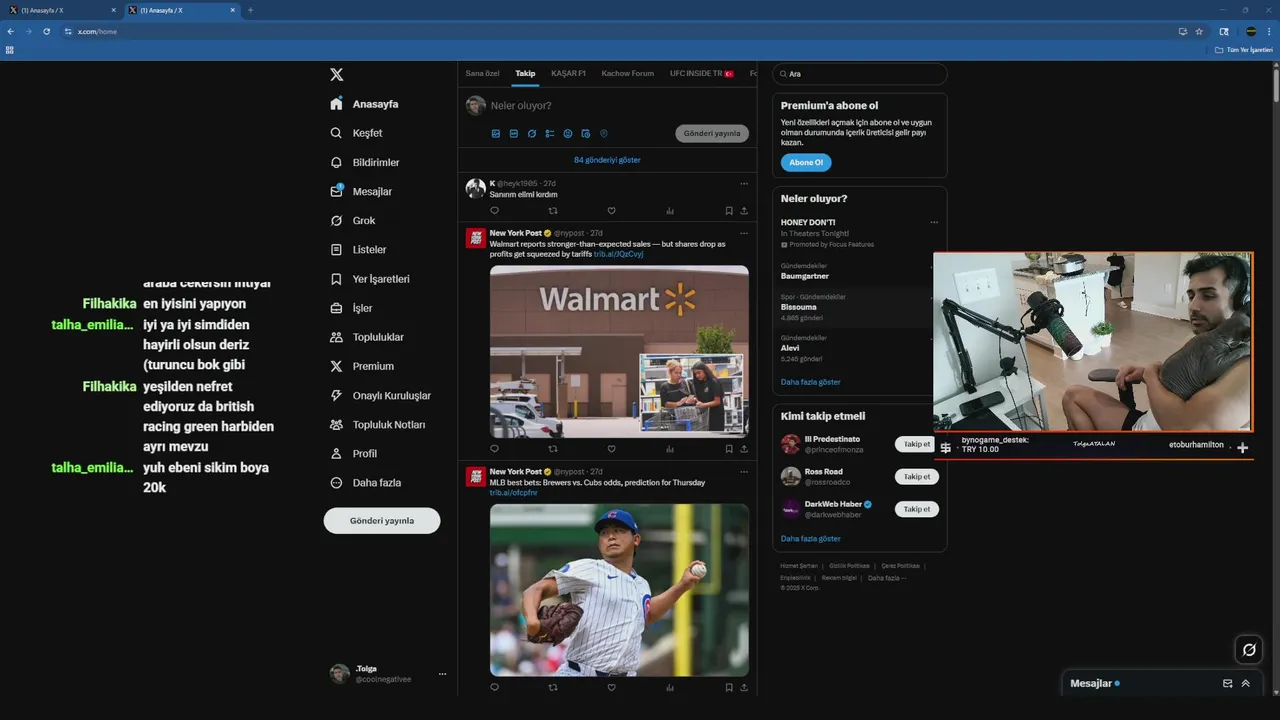1280x720 pixels.
Task: Open Onaylı Kuruluşlar page
Action: pos(380,395)
